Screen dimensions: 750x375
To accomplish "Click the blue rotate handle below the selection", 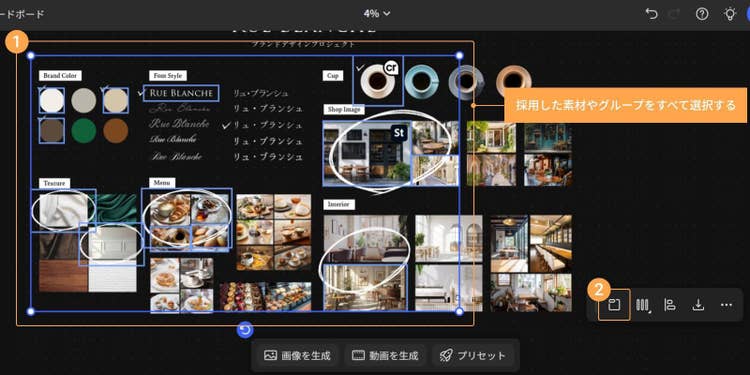I will click(245, 330).
